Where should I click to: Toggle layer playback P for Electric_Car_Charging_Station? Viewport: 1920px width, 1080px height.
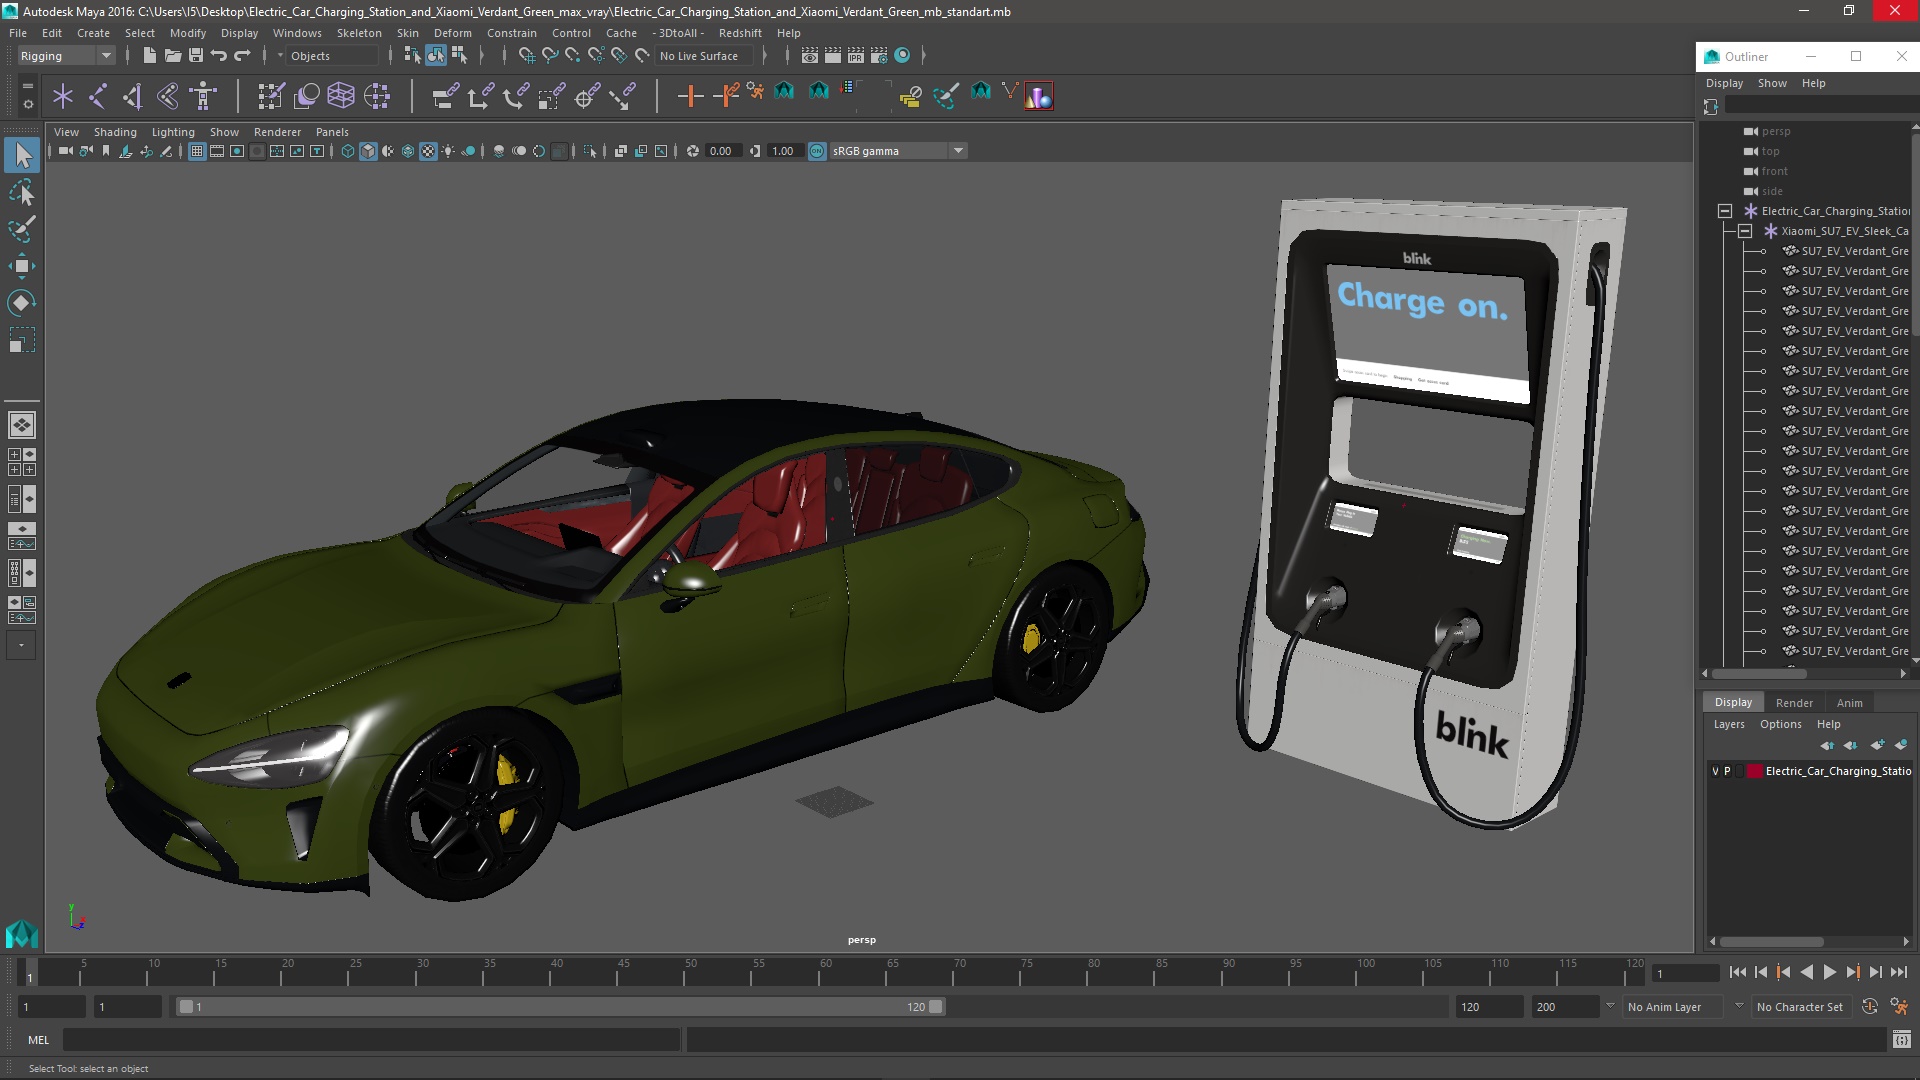[x=1727, y=771]
